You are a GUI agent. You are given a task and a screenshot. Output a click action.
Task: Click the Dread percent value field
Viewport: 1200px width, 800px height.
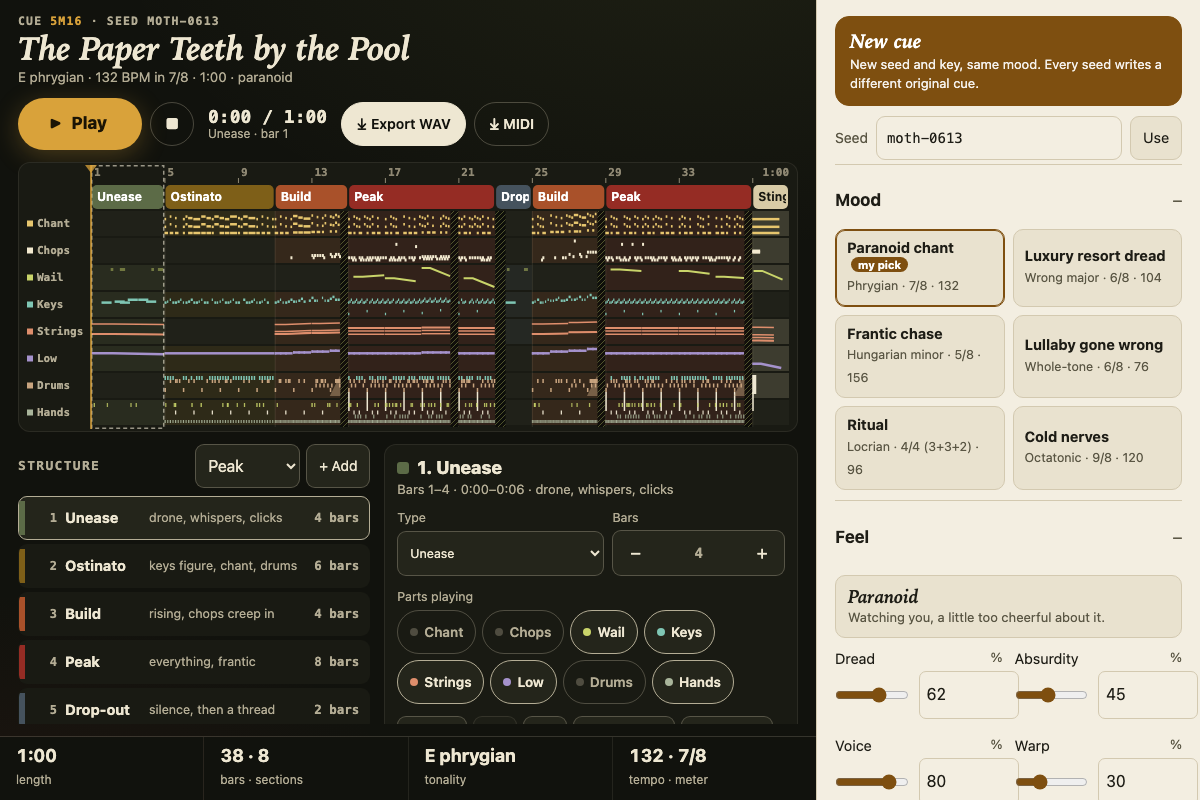[x=968, y=695]
